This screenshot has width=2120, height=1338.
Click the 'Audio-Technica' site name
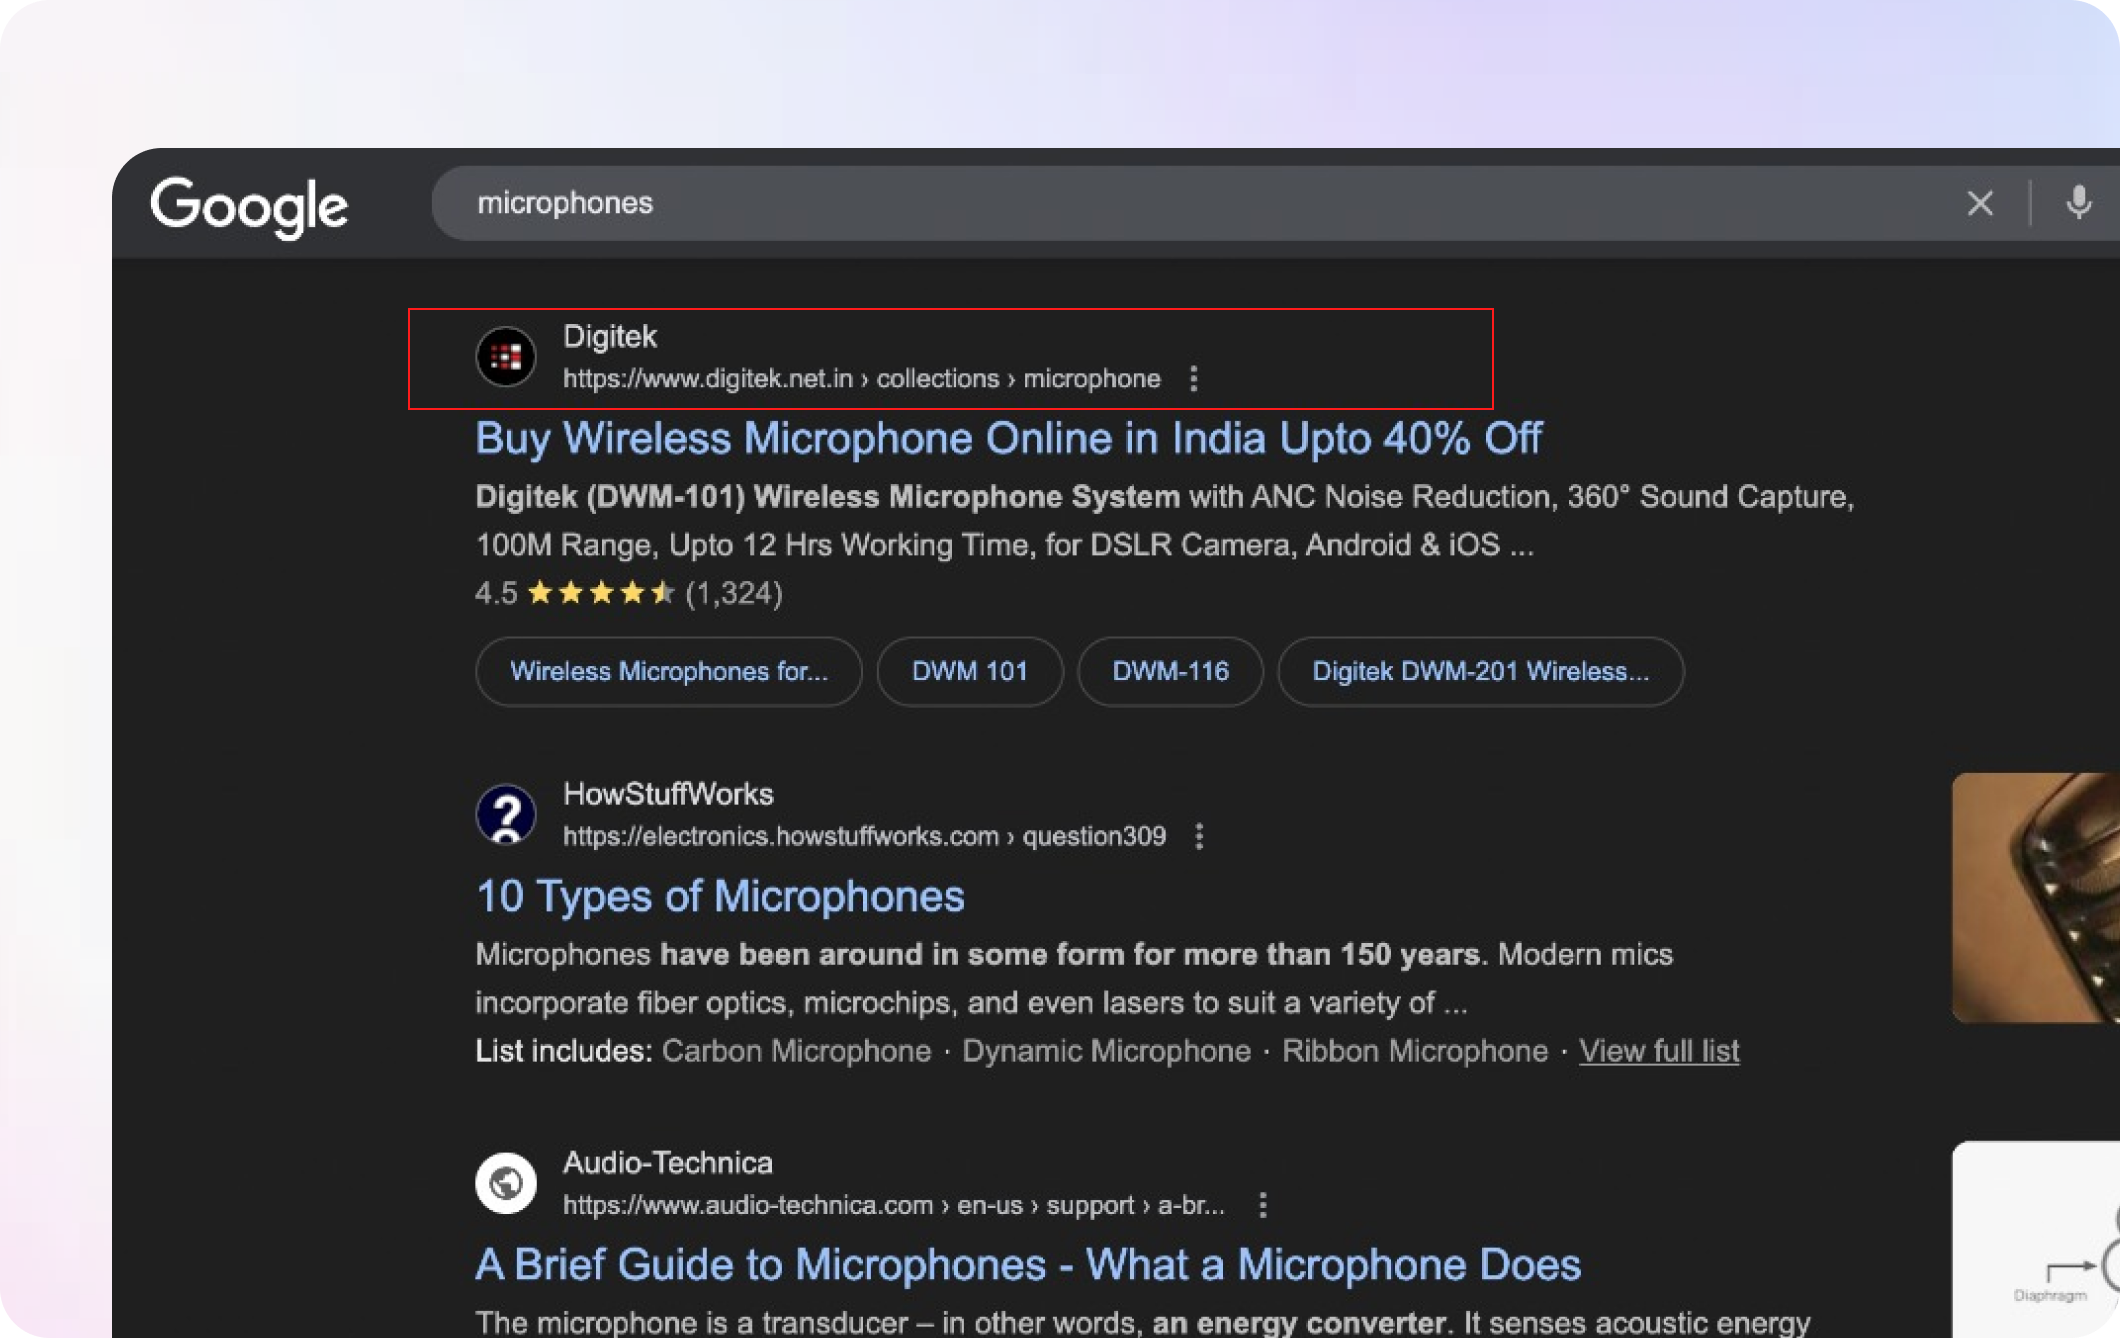pos(668,1163)
